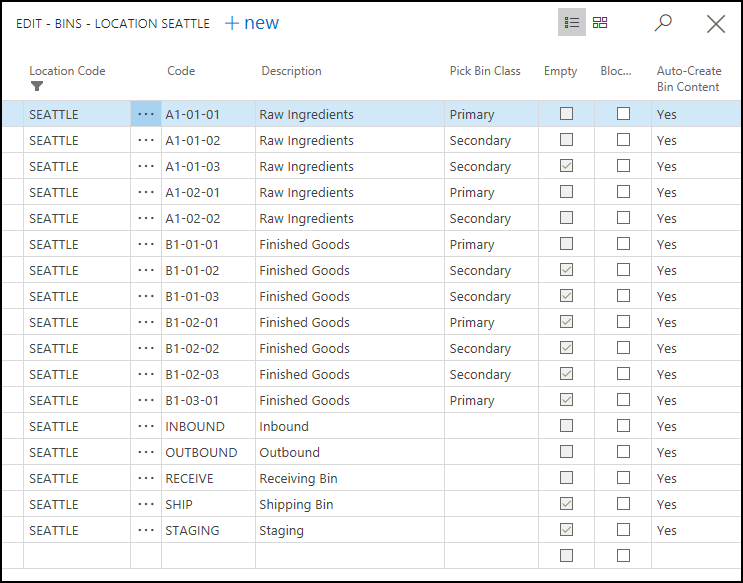Open the ellipsis menu for INBOUND bin
The image size is (743, 583).
pyautogui.click(x=146, y=427)
